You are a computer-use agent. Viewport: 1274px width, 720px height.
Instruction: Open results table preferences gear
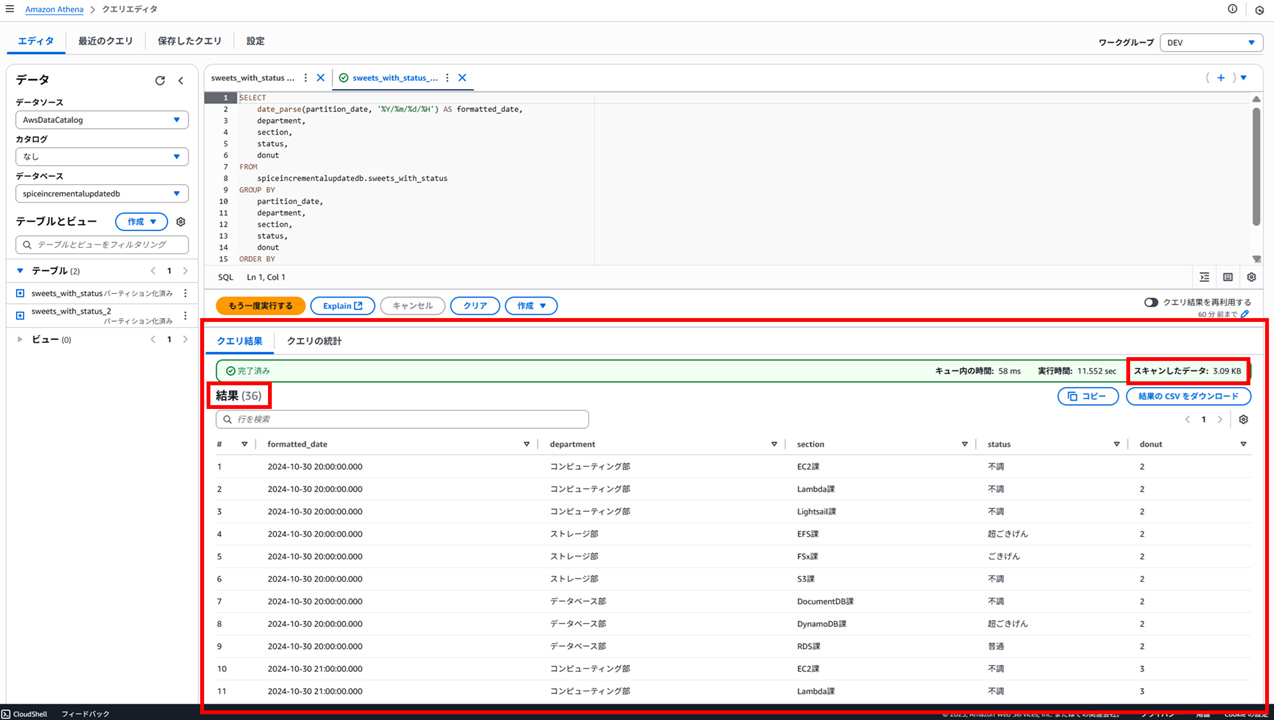(1244, 419)
